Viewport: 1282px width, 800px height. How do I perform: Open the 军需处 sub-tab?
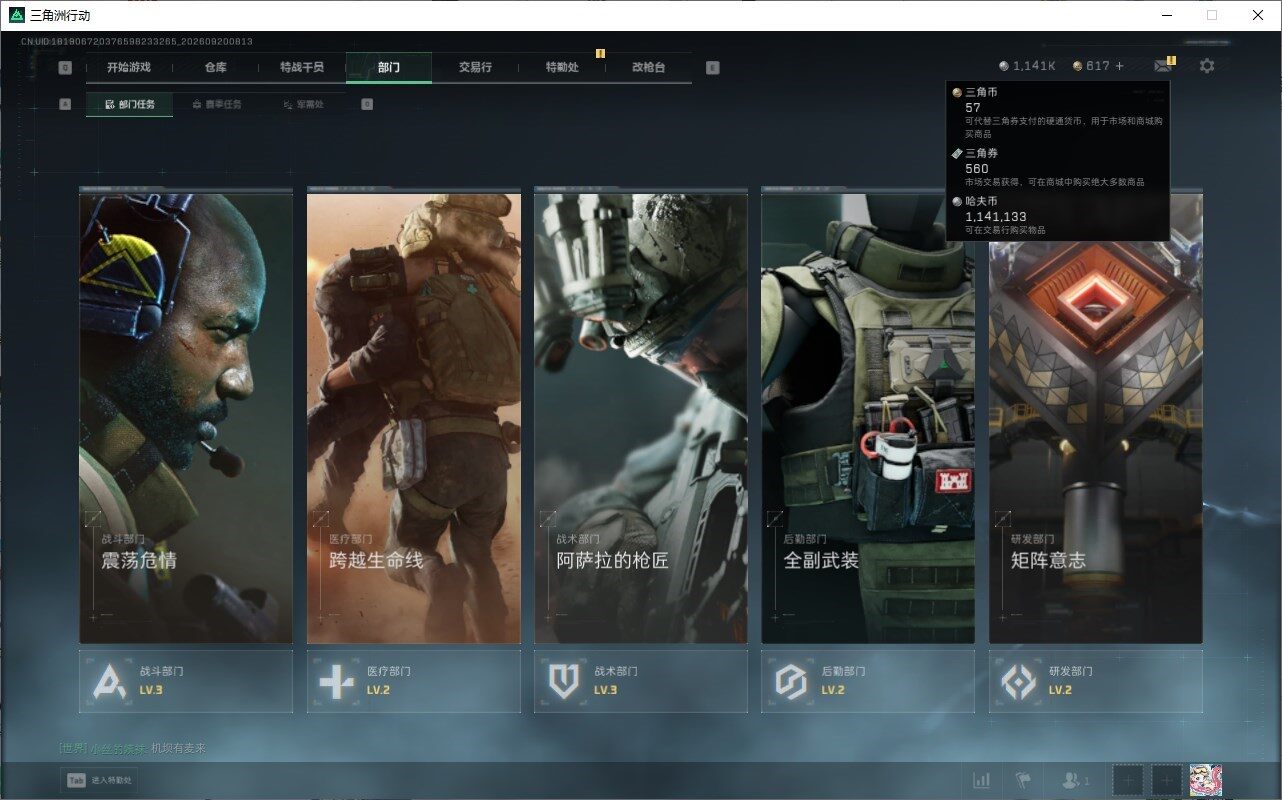[303, 104]
